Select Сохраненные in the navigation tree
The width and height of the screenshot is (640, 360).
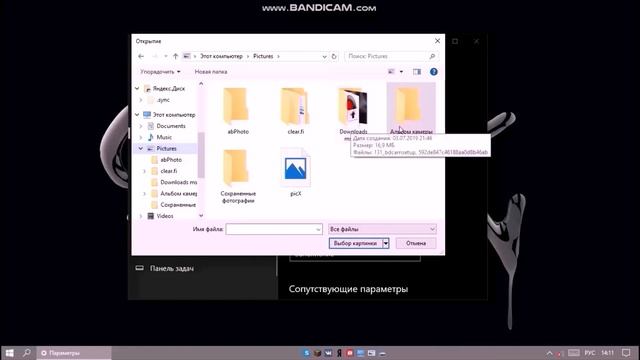pyautogui.click(x=178, y=205)
